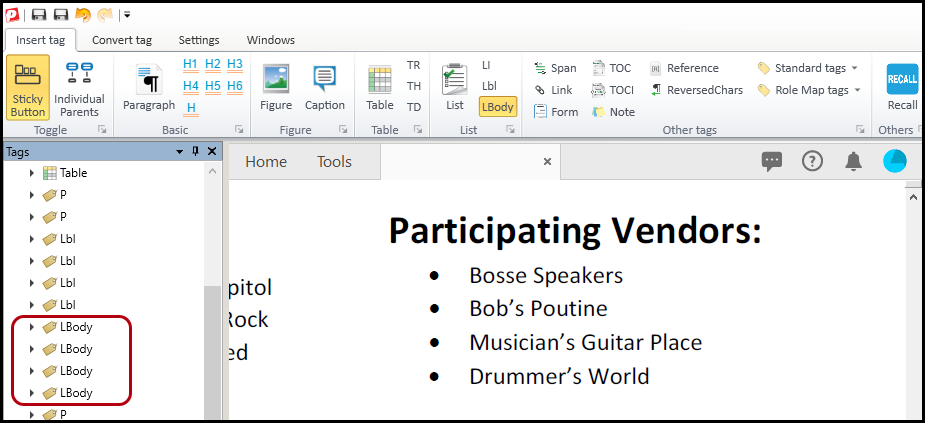Insert a Table tag from the ribbon
This screenshot has width=925, height=423.
click(379, 88)
